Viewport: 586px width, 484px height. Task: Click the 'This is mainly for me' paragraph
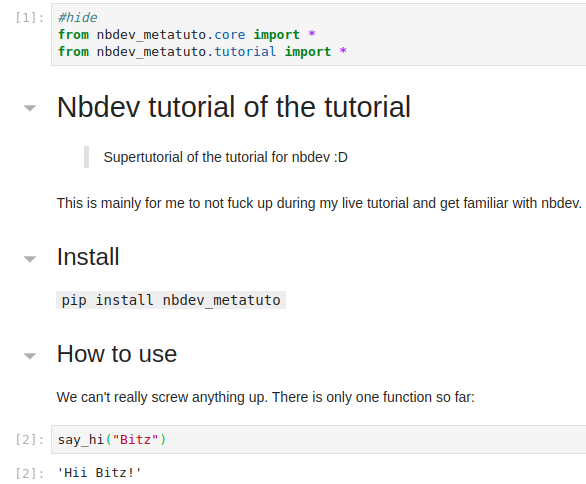point(319,203)
